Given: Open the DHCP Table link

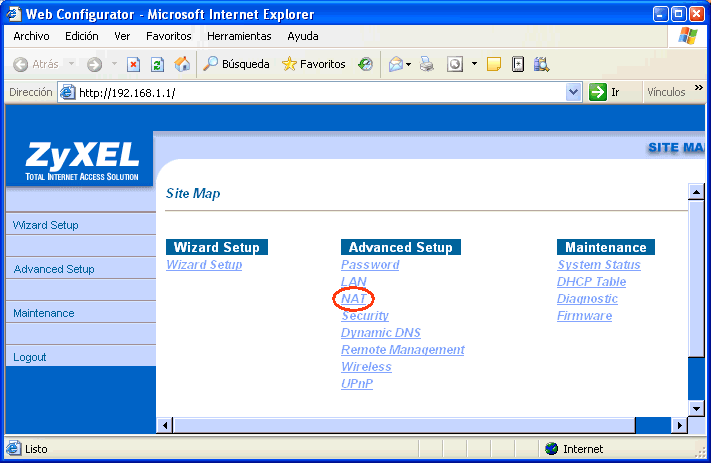Looking at the screenshot, I should coord(591,282).
